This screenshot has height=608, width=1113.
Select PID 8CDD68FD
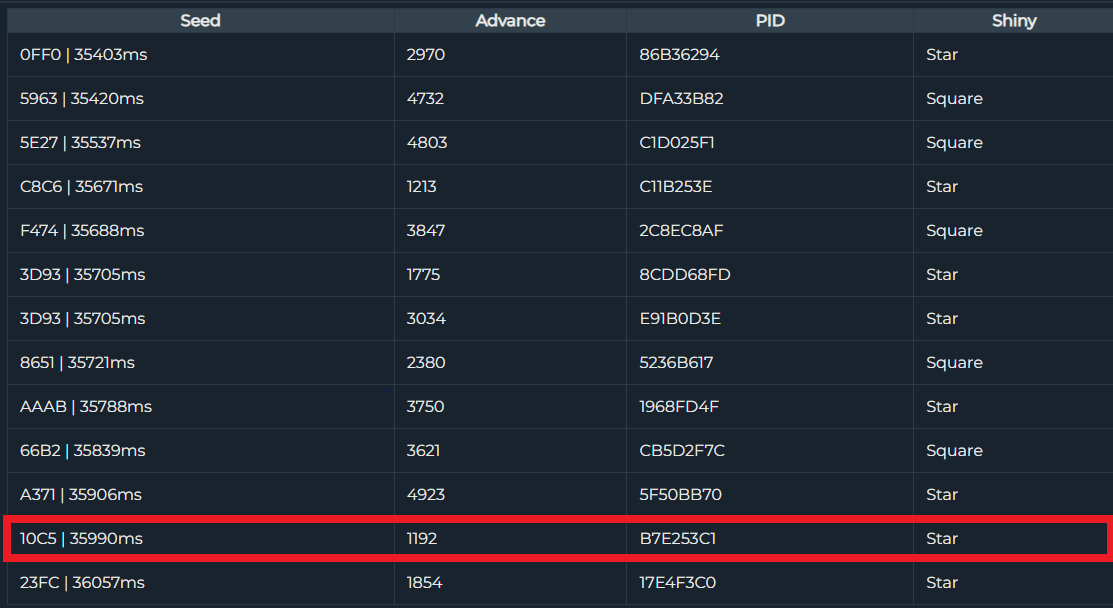tap(685, 275)
